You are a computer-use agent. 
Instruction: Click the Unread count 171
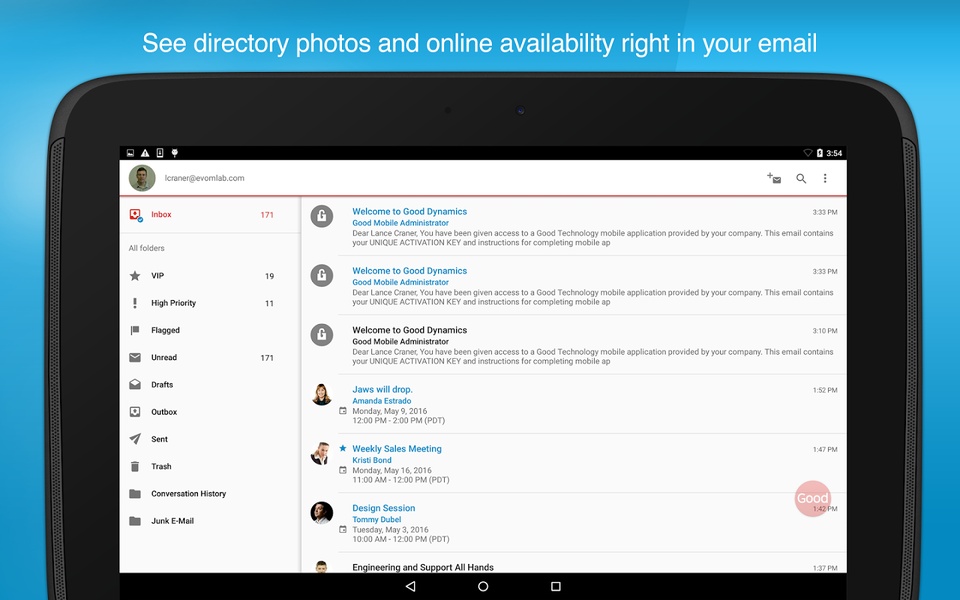click(x=267, y=358)
